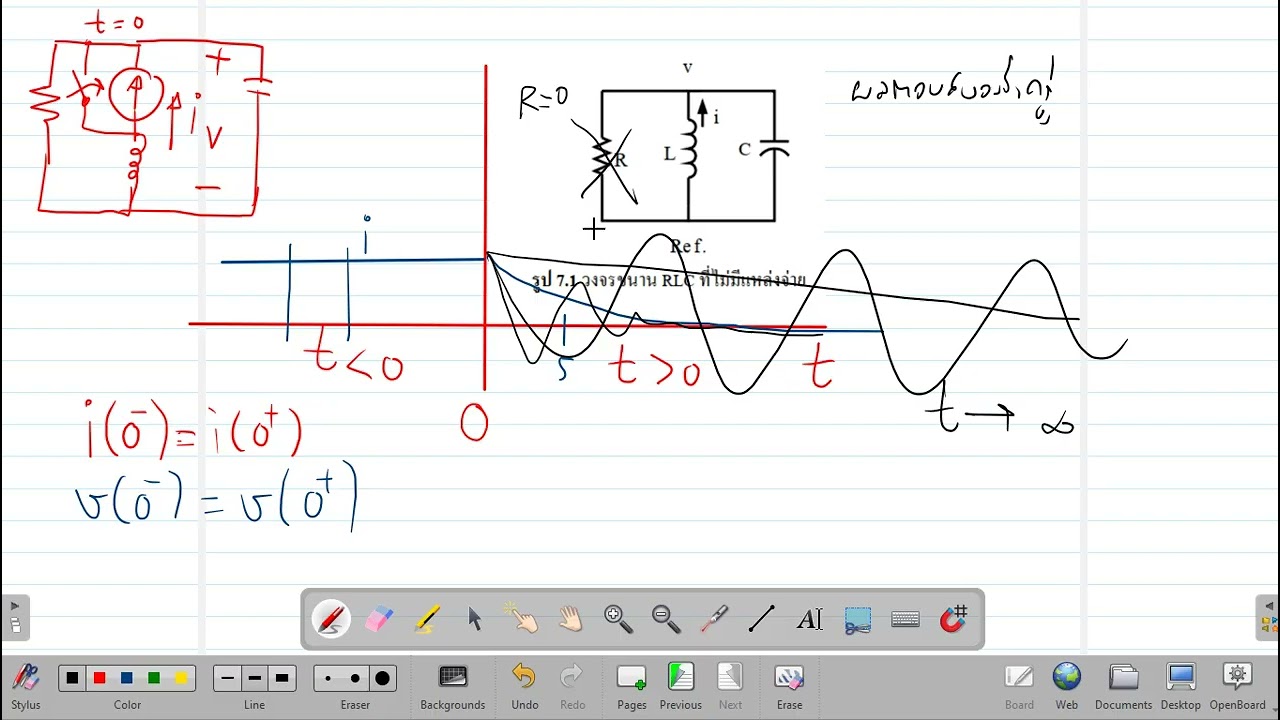Choose the thick line width
This screenshot has height=720, width=1280.
point(282,678)
